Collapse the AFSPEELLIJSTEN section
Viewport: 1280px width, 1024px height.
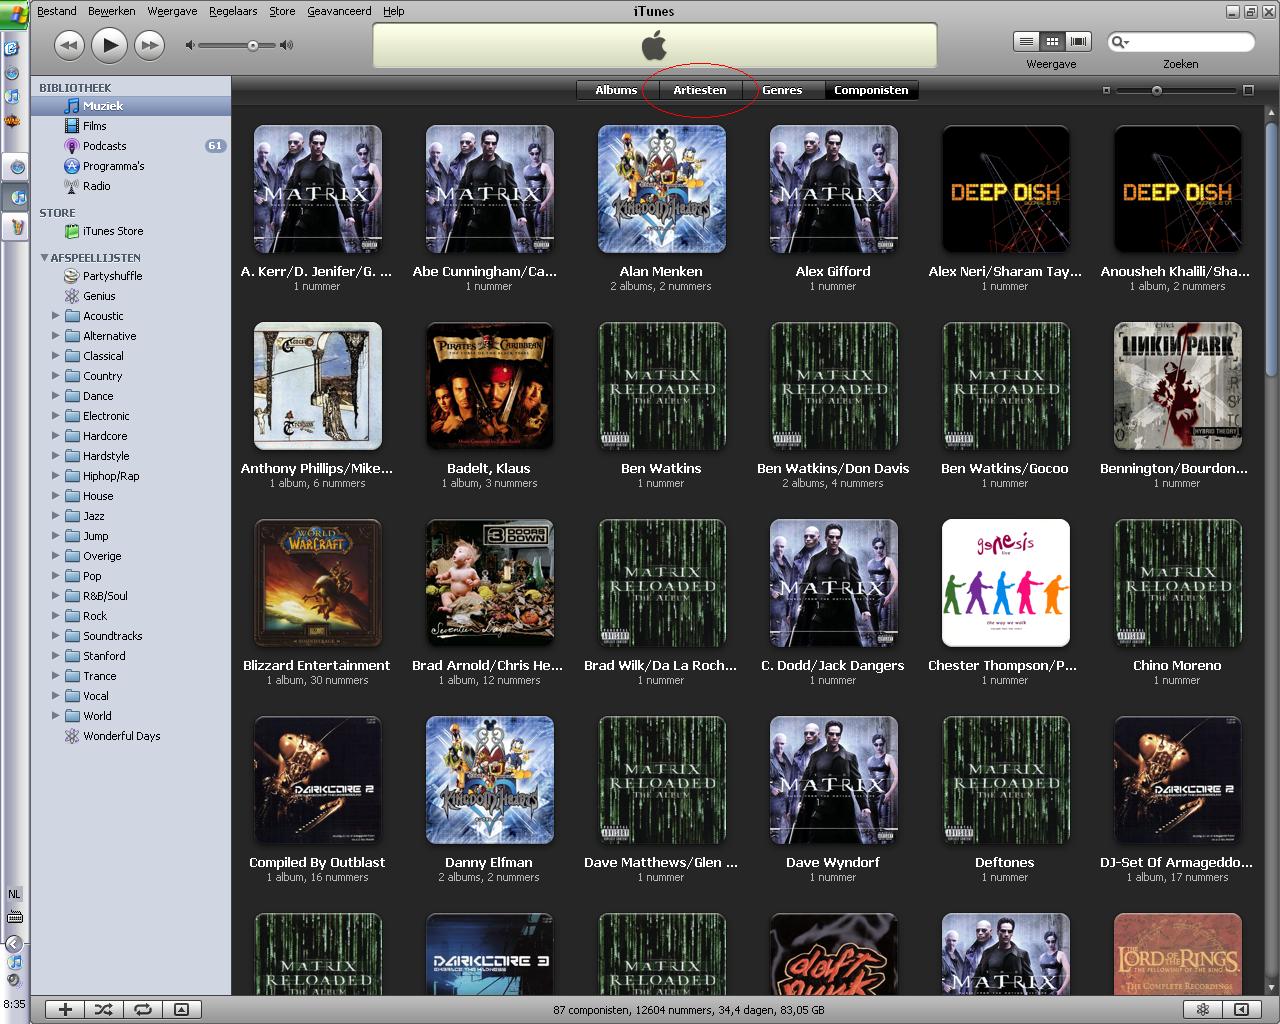pos(44,257)
